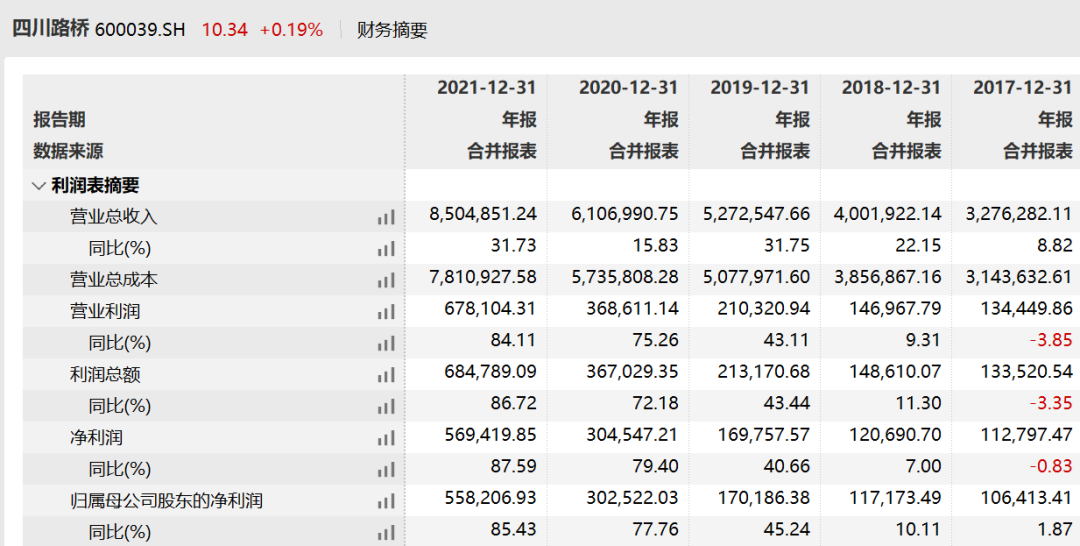
Task: Open chart icon for 净利润 同比(%) row
Action: coord(386,470)
